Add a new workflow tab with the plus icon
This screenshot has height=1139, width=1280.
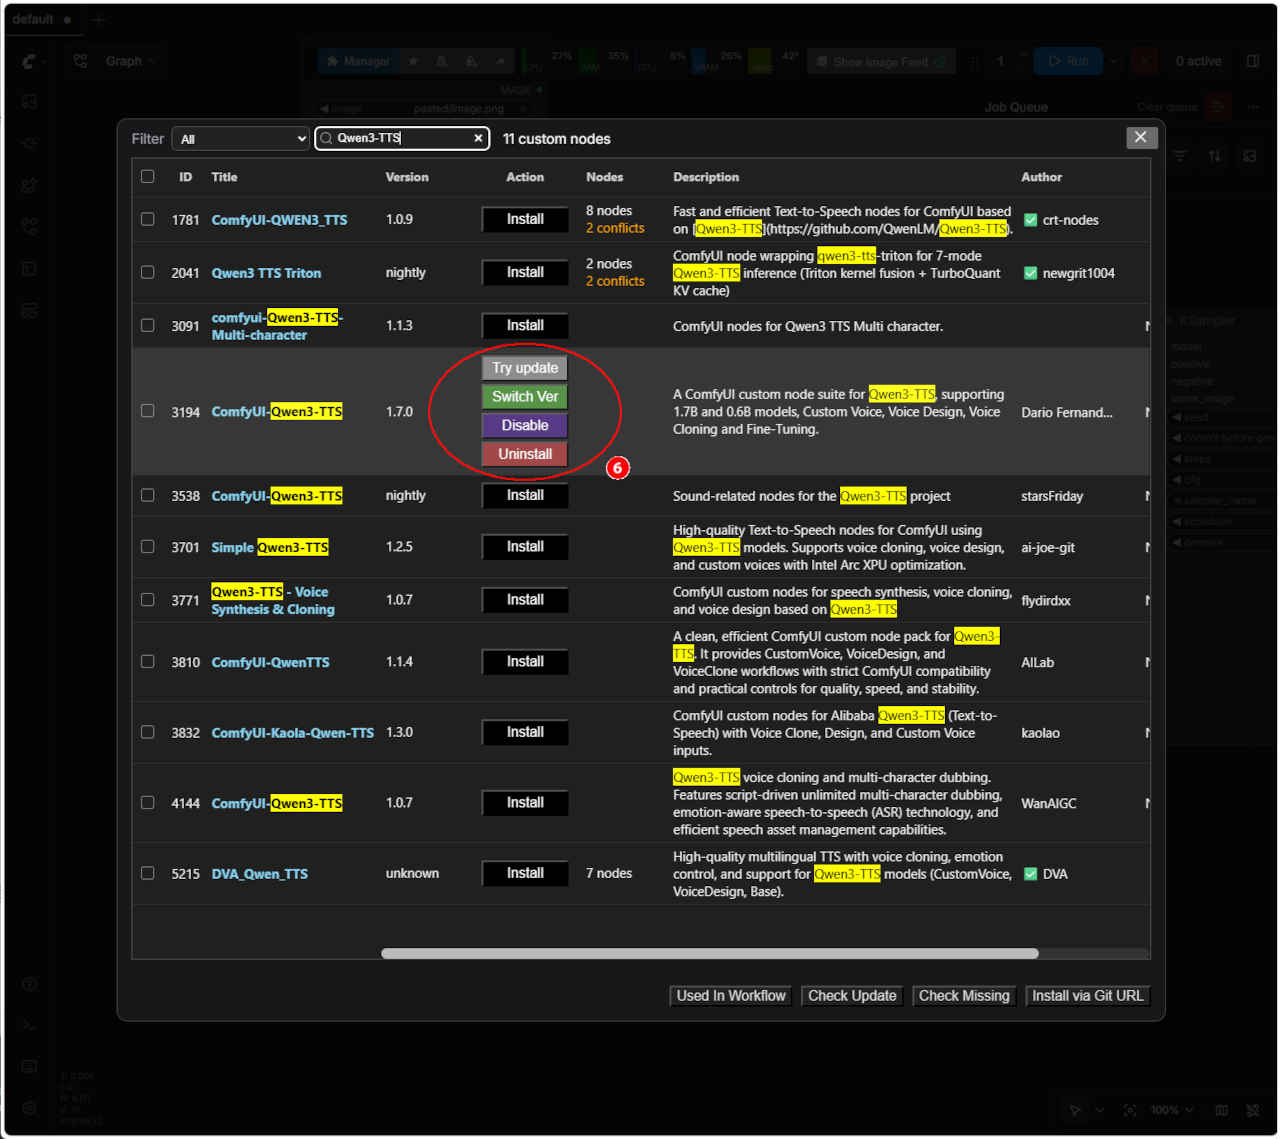98,19
